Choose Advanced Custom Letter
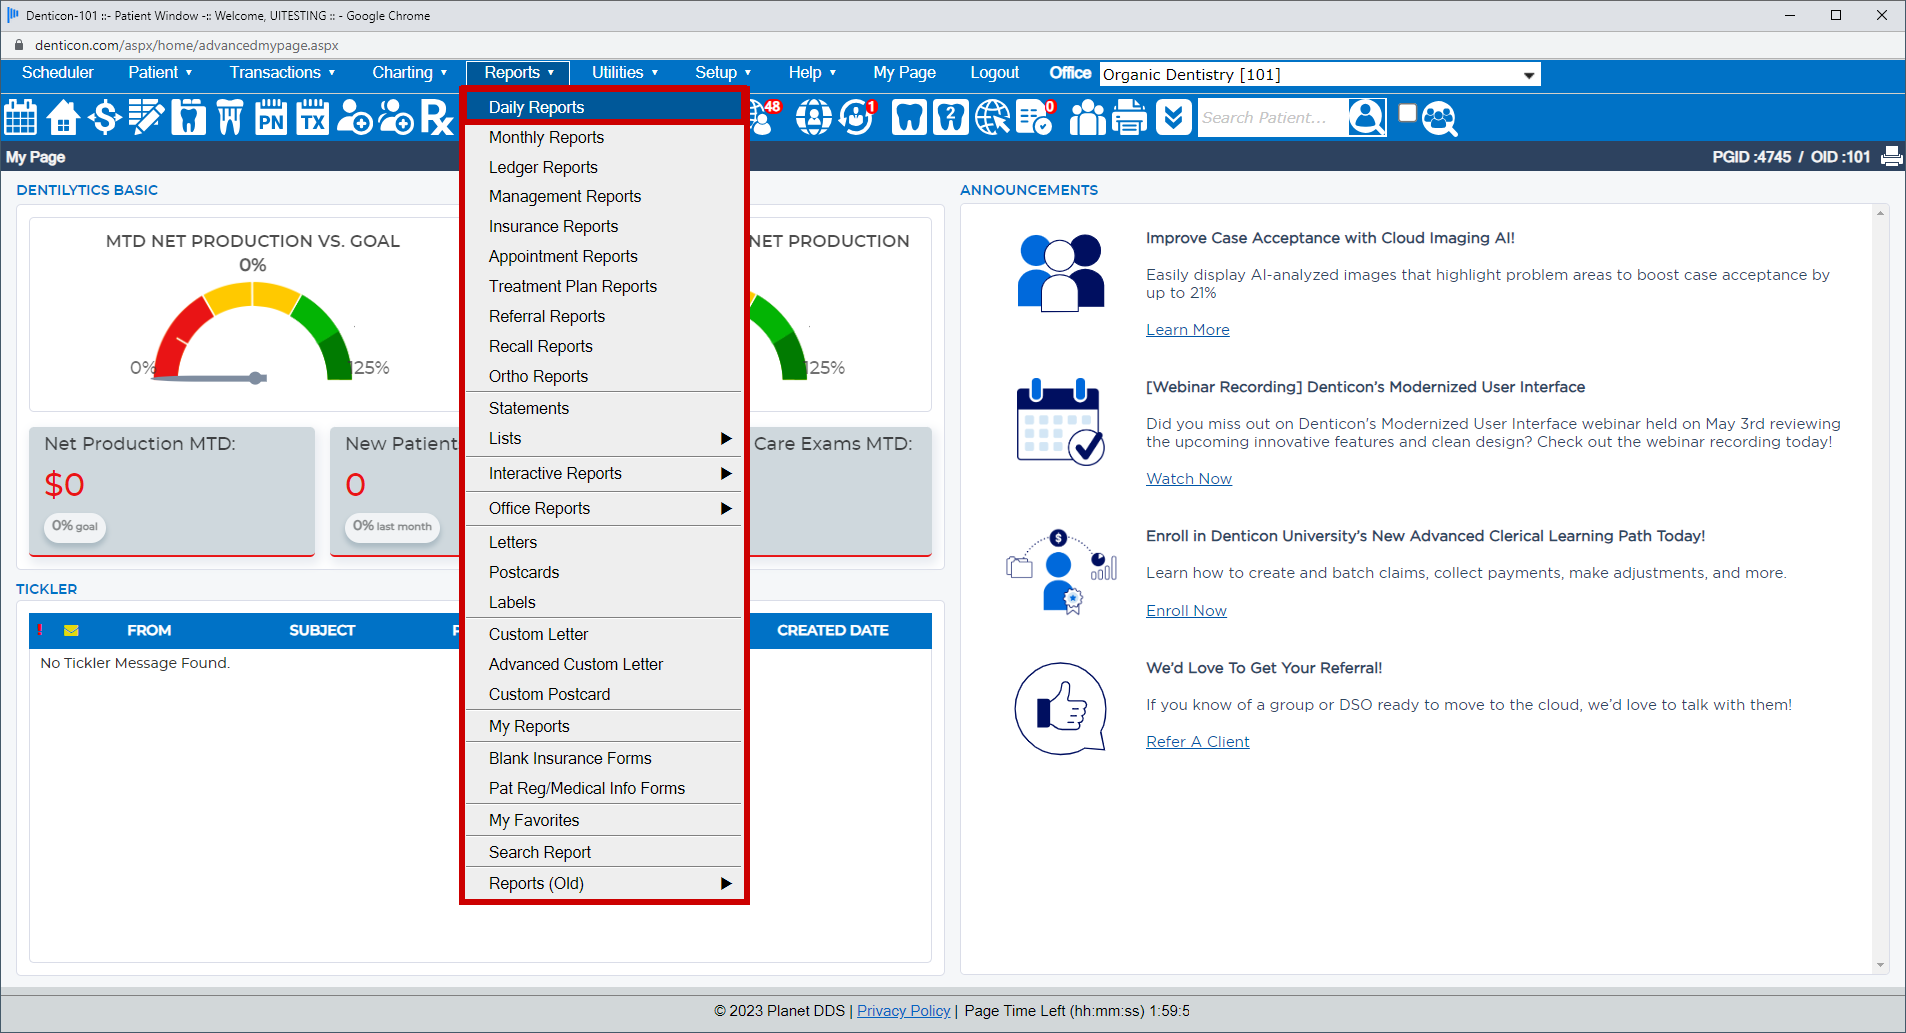 pos(604,665)
